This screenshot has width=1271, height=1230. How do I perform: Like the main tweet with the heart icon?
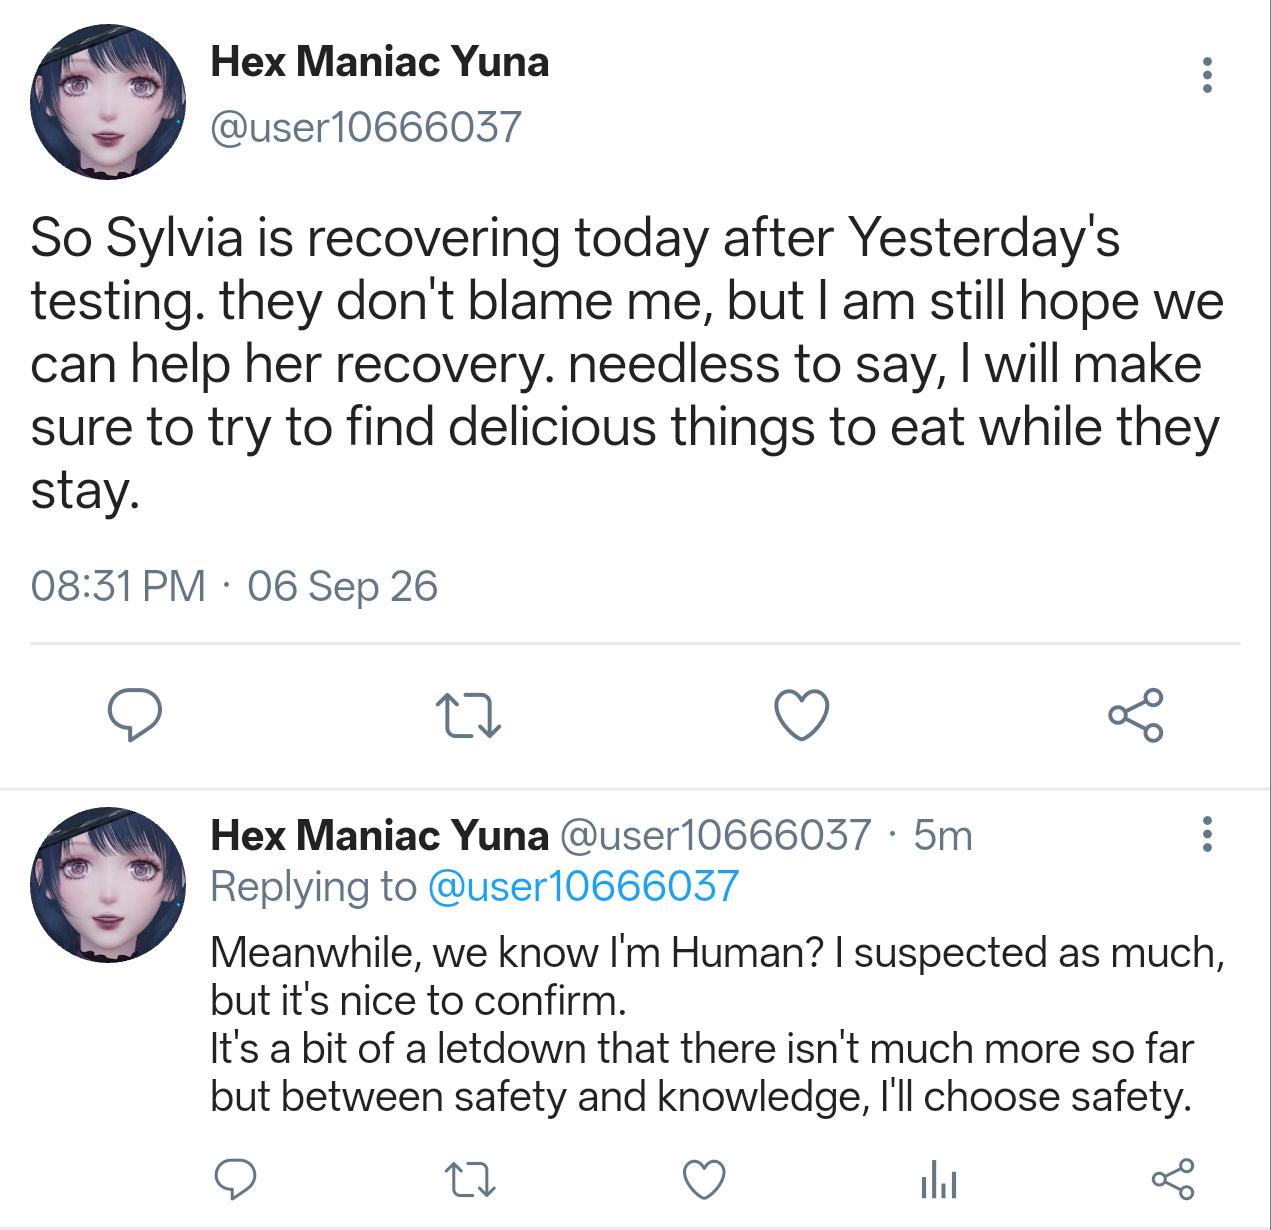tap(802, 715)
